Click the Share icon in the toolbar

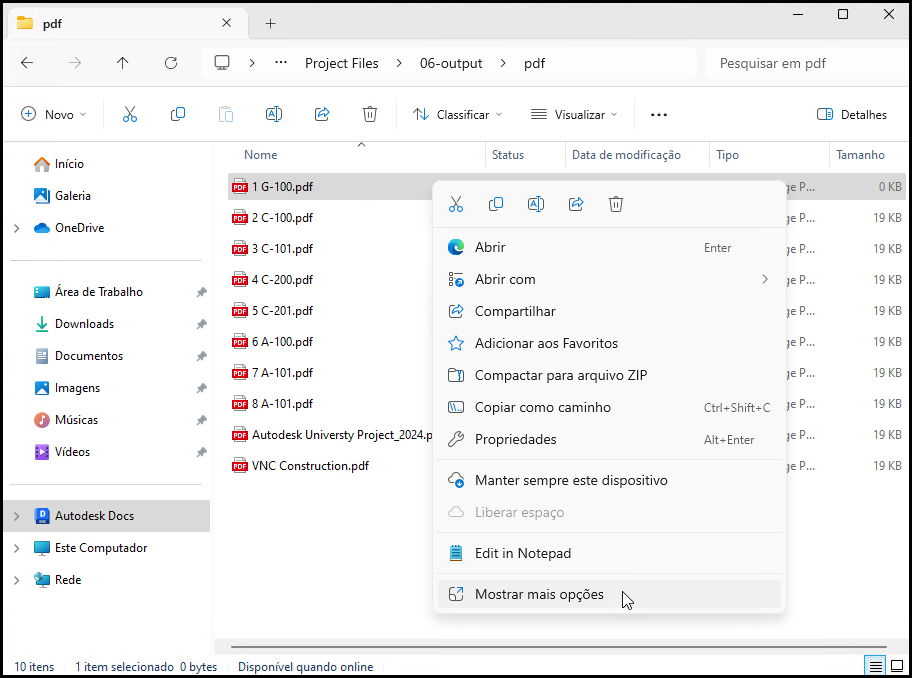click(x=322, y=115)
